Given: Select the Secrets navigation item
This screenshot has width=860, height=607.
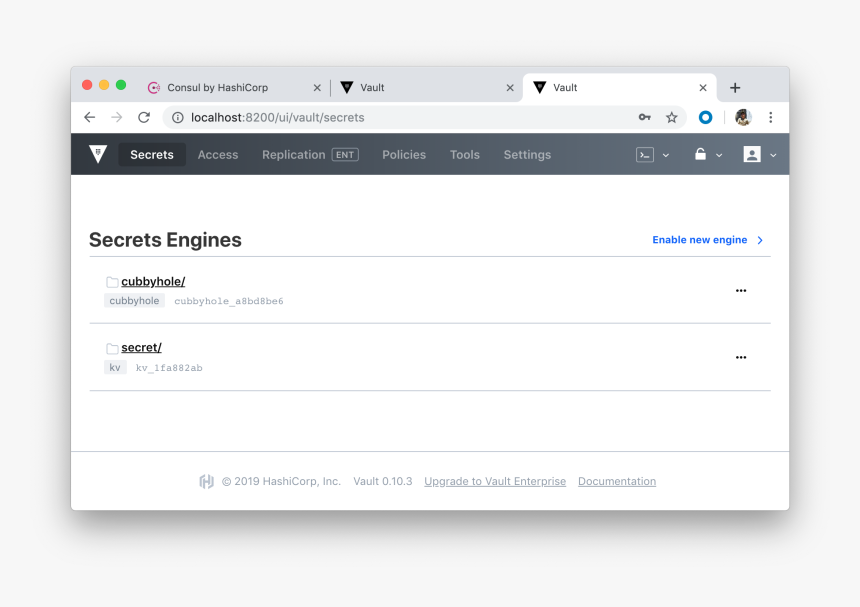Looking at the screenshot, I should coord(152,155).
